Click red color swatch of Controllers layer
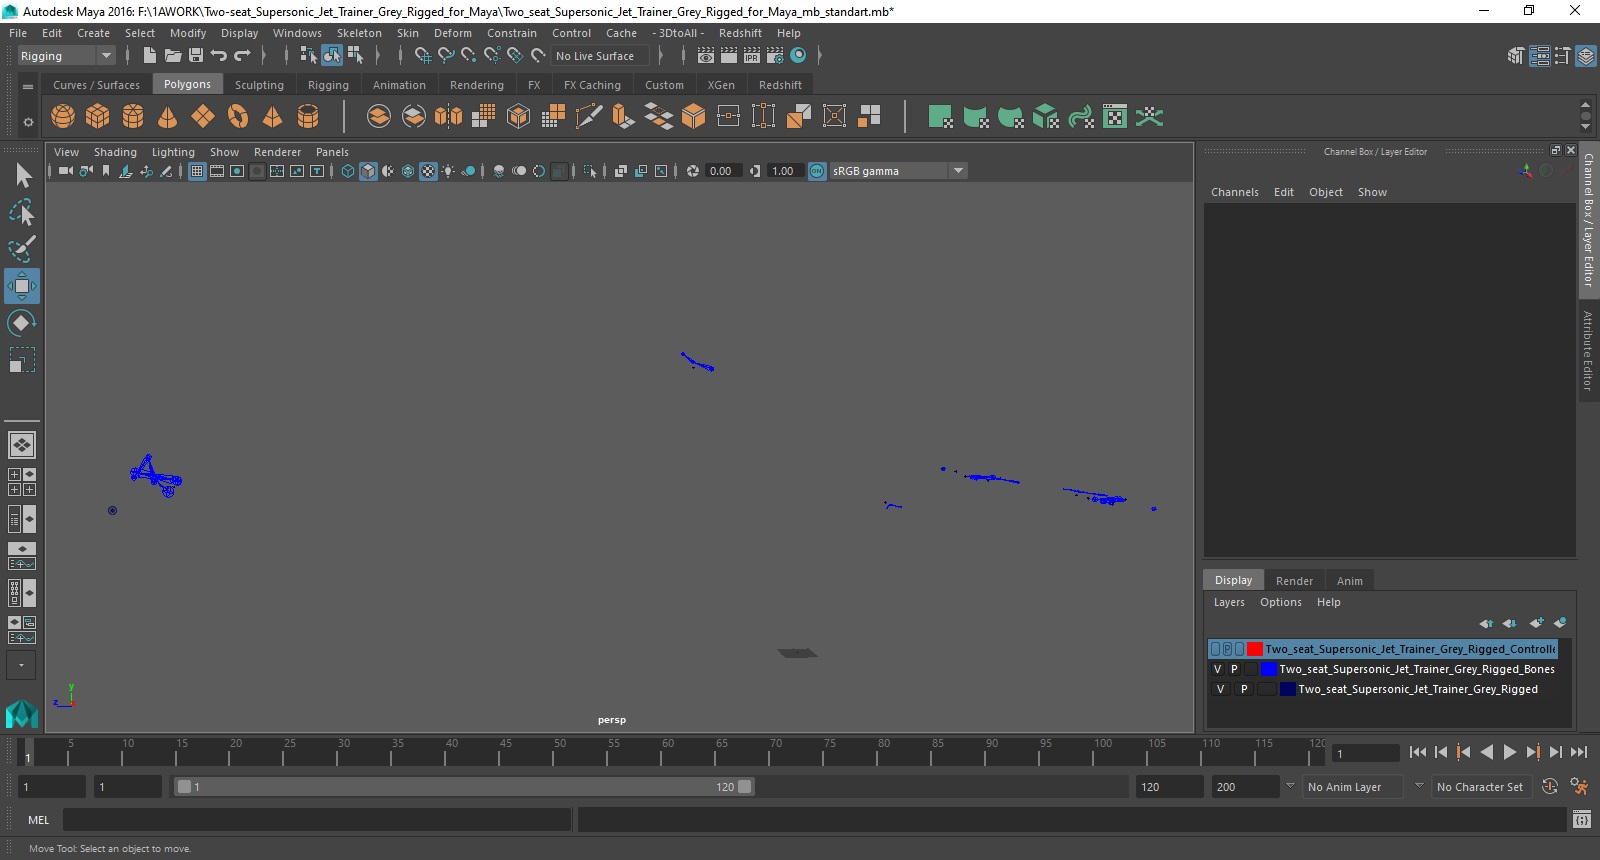This screenshot has height=860, width=1600. pos(1255,649)
